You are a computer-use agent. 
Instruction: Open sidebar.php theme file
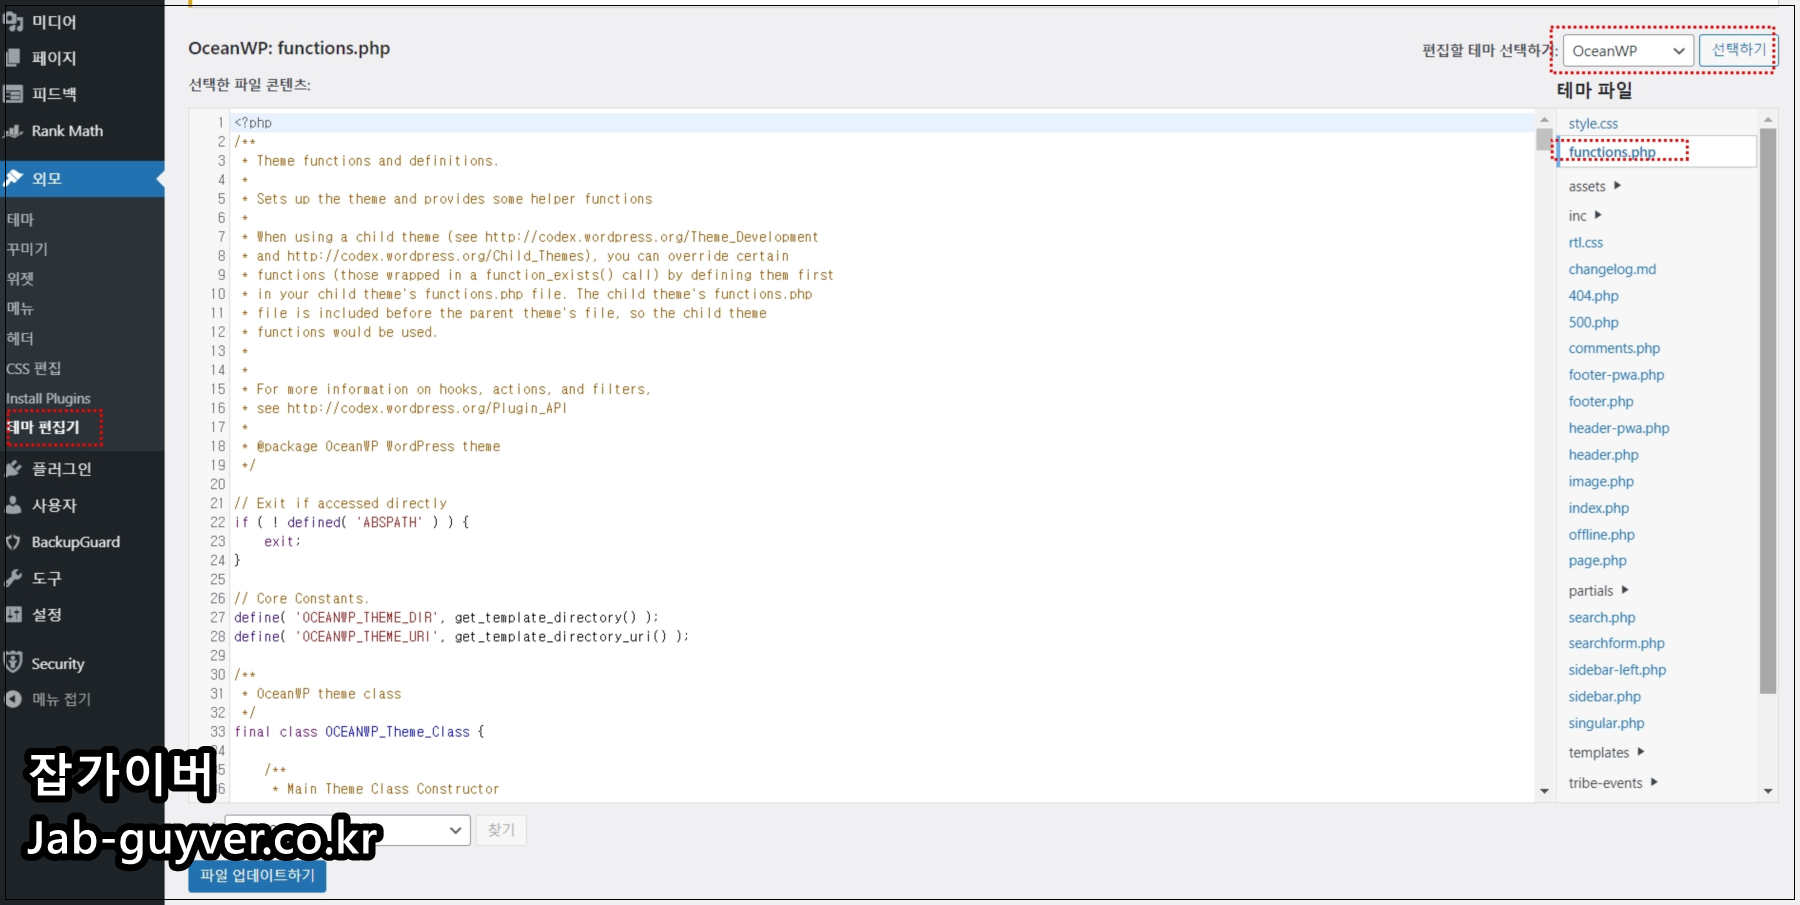(1604, 697)
